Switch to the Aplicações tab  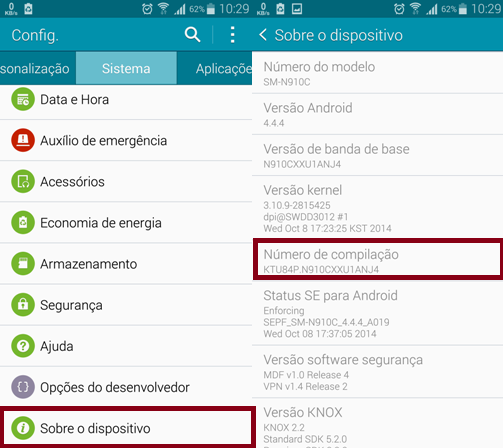(214, 68)
